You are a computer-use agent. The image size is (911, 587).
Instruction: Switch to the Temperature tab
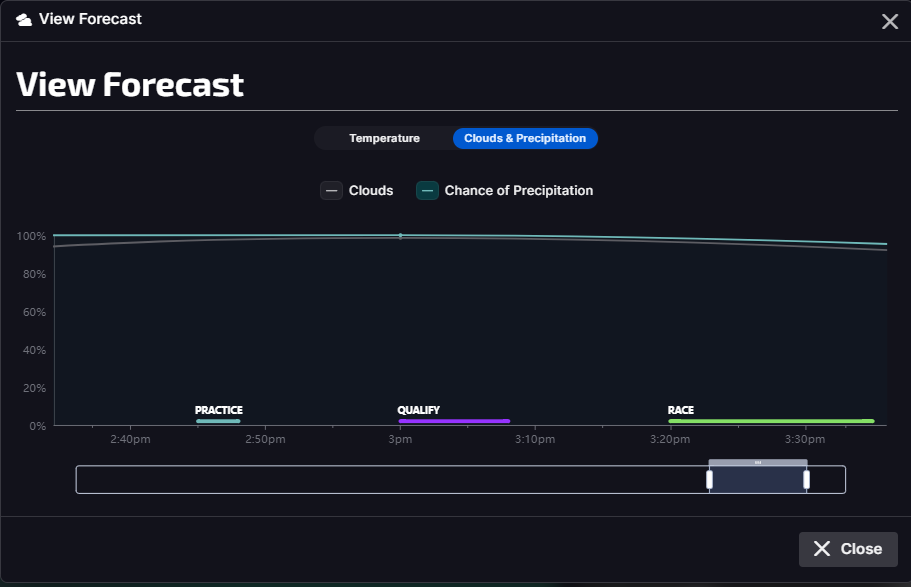(x=384, y=138)
